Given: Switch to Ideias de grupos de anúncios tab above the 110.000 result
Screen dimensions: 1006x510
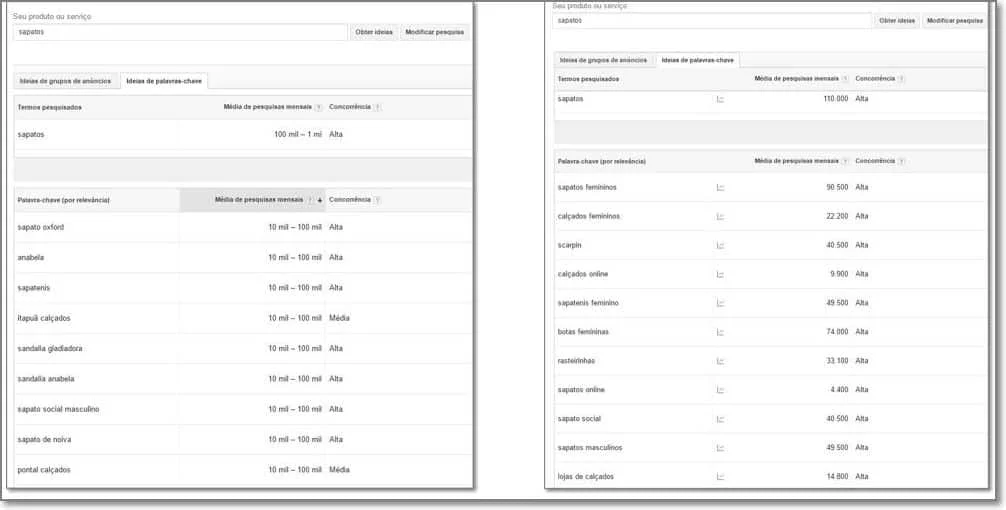Looking at the screenshot, I should pos(603,60).
